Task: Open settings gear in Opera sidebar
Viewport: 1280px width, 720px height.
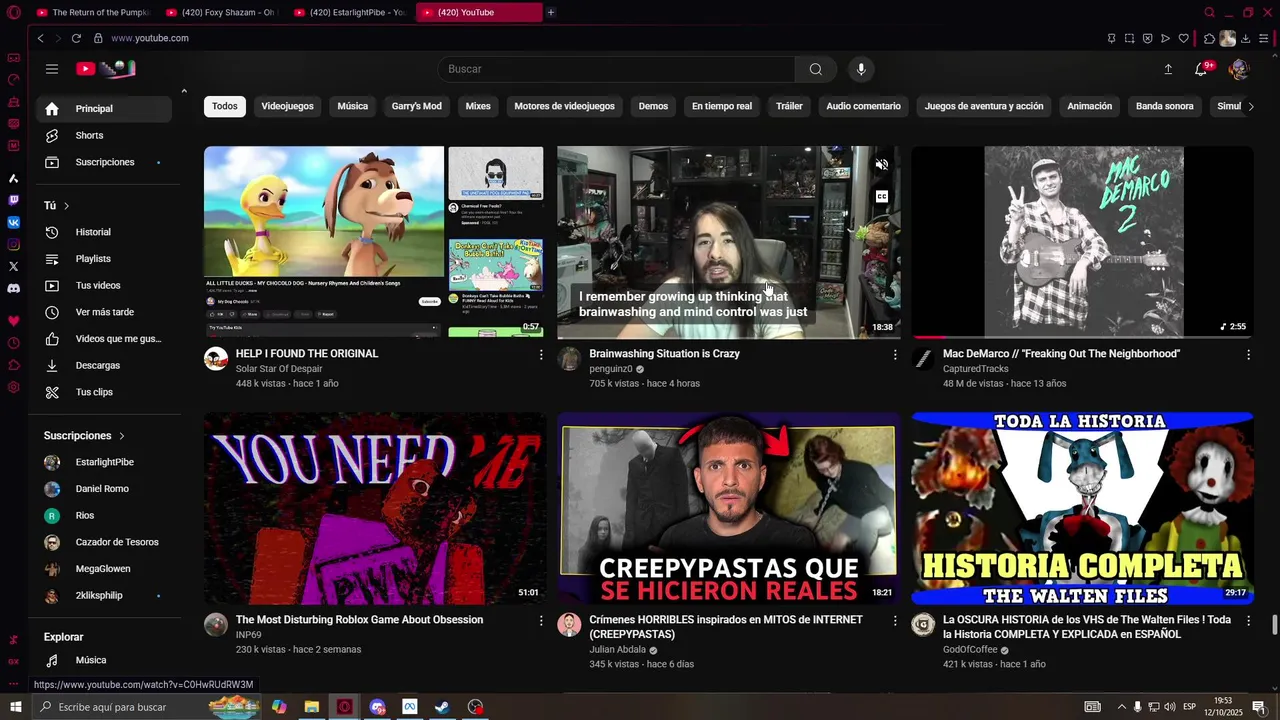Action: [x=13, y=387]
